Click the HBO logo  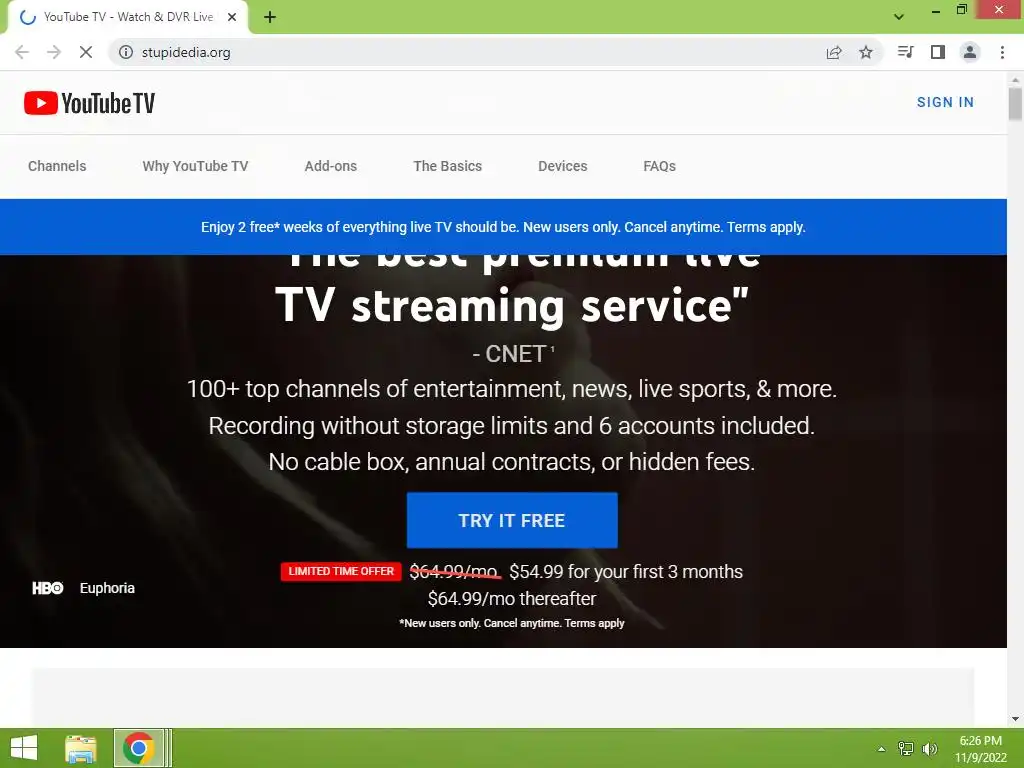(x=48, y=588)
